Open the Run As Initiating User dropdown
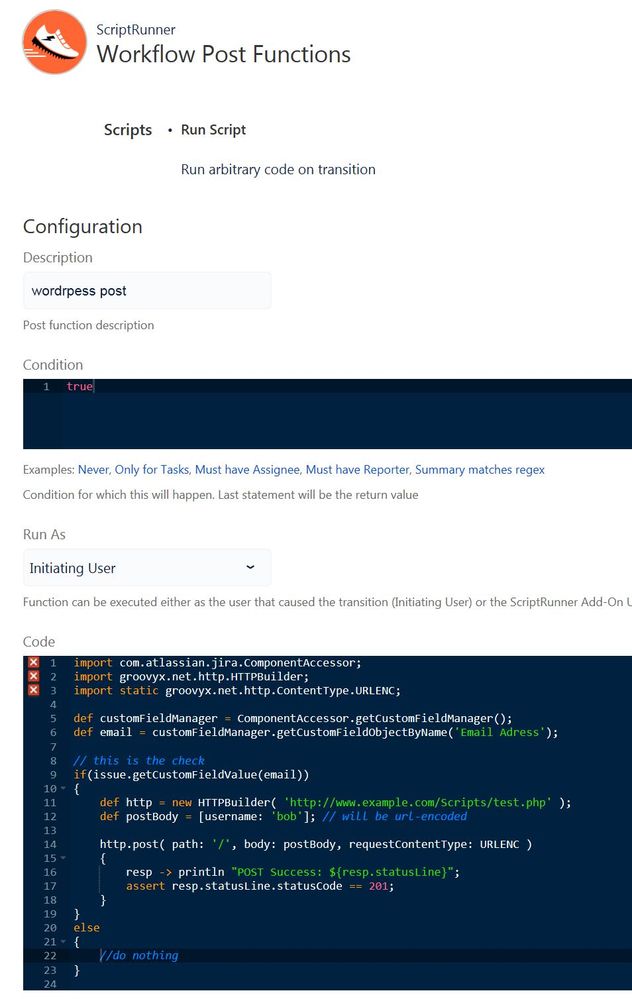632x999 pixels. [x=147, y=568]
